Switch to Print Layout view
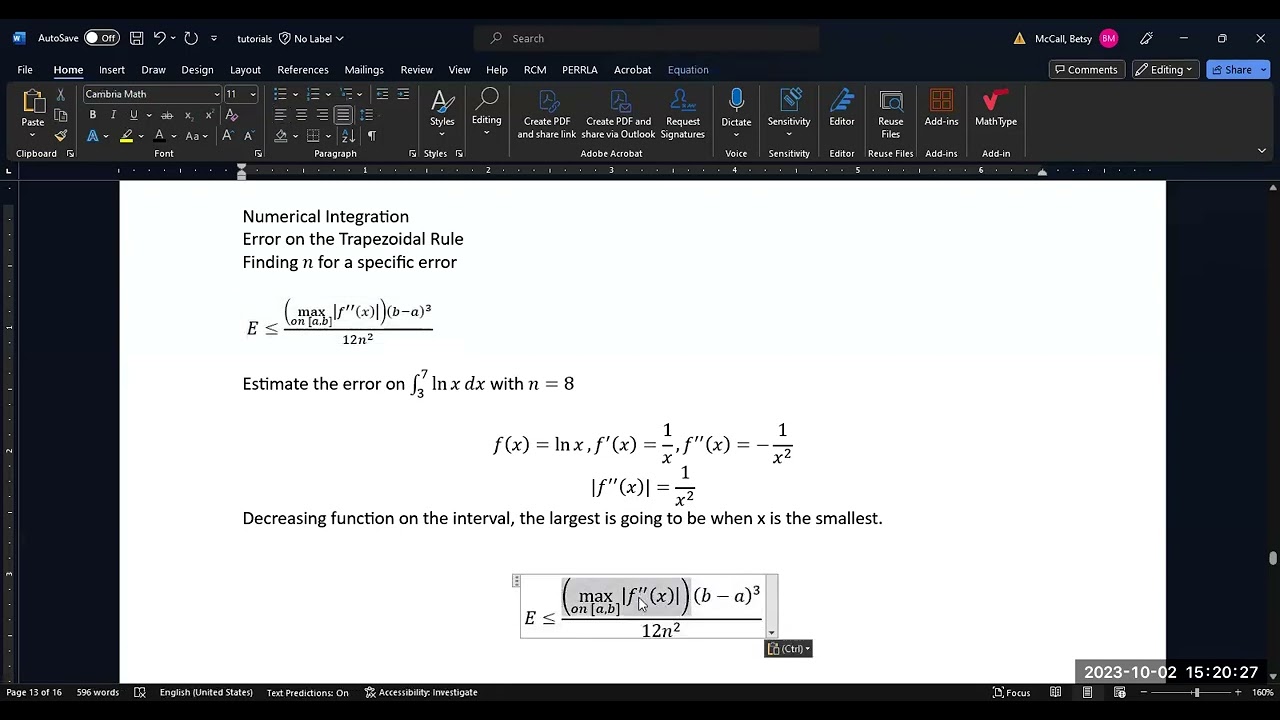Image resolution: width=1280 pixels, height=720 pixels. point(1087,692)
